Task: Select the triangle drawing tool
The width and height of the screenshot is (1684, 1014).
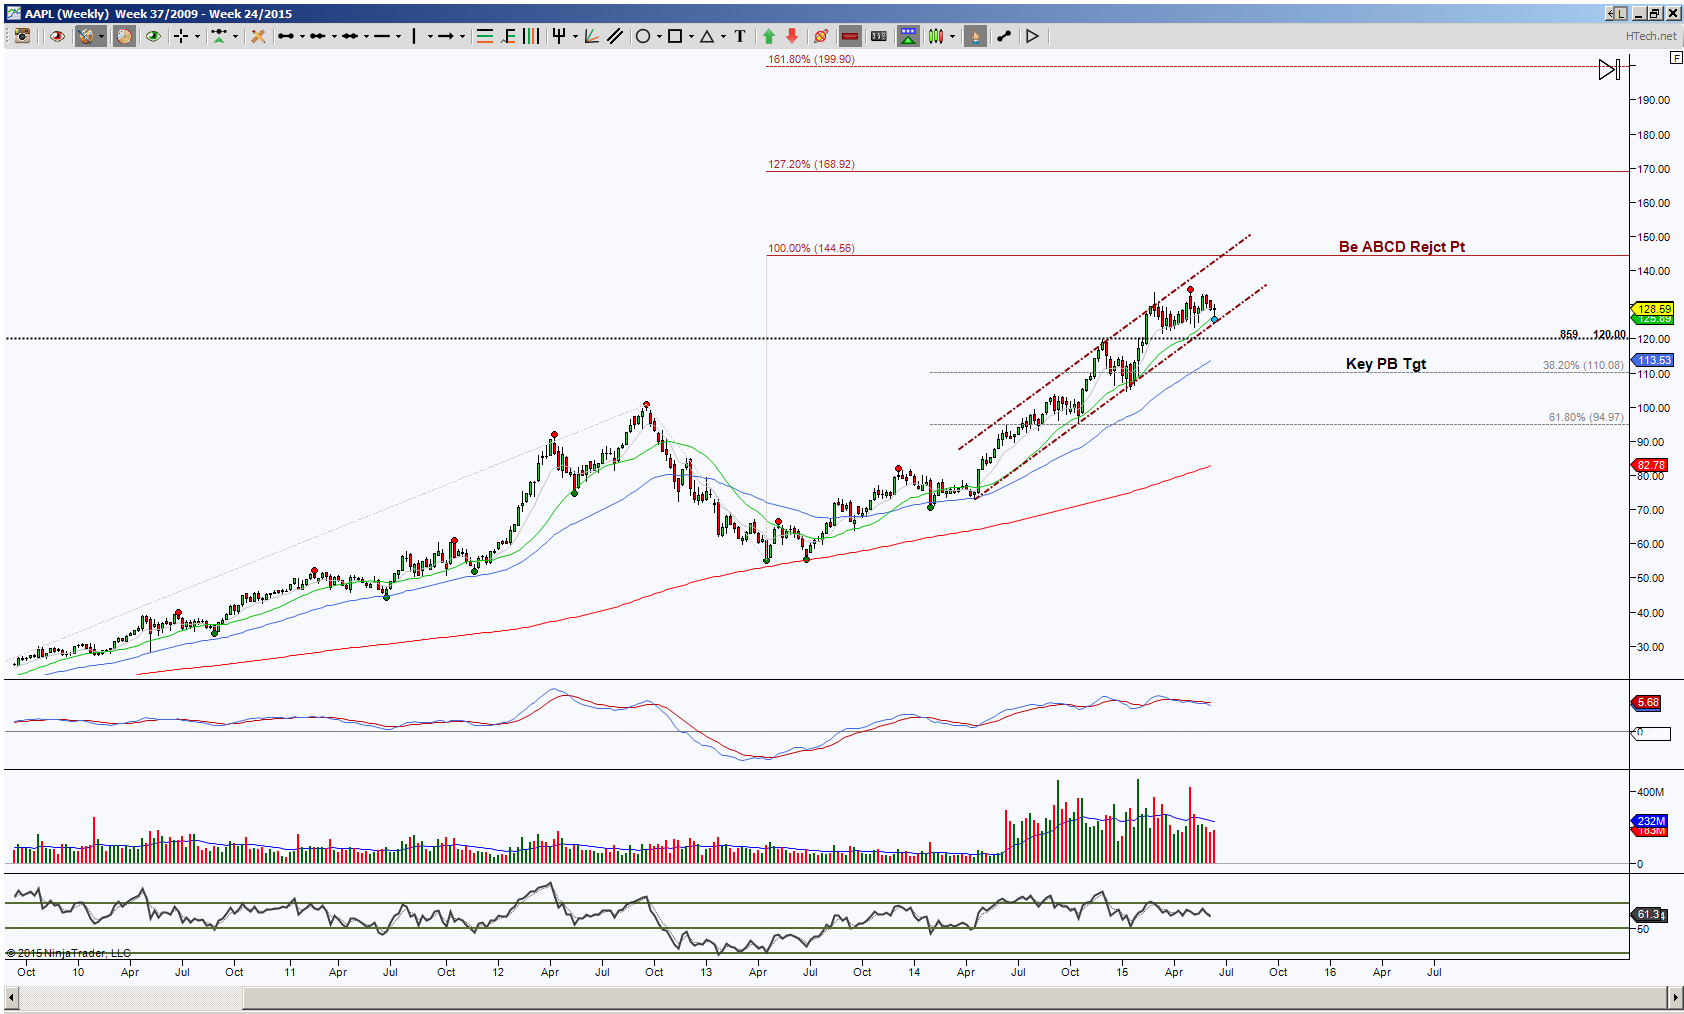Action: pos(707,36)
